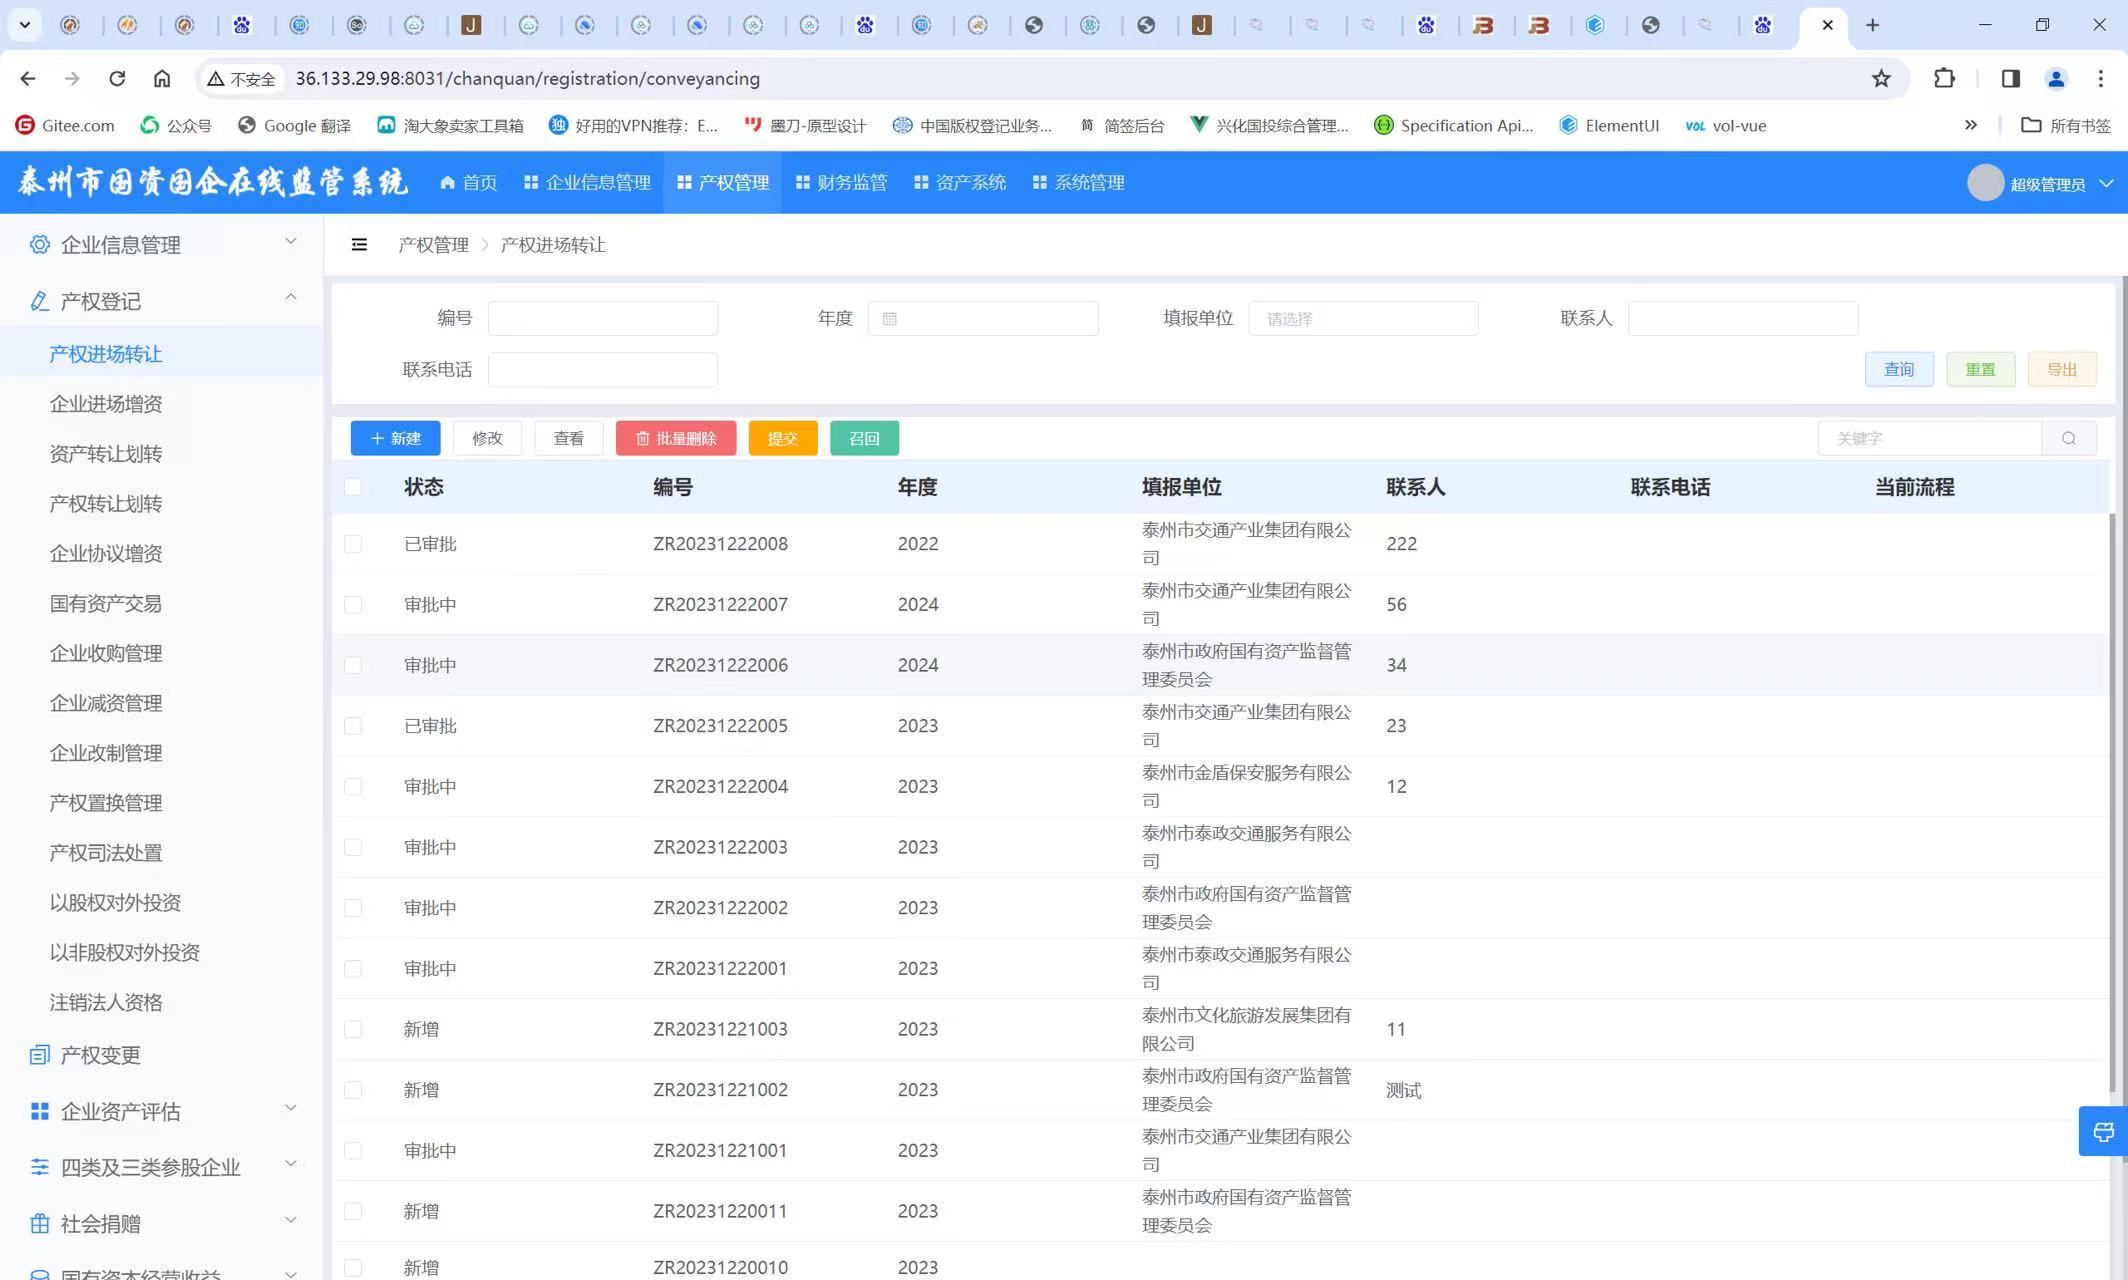2128x1280 pixels.
Task: Check the row ZR20231221003 checkbox
Action: 353,1029
